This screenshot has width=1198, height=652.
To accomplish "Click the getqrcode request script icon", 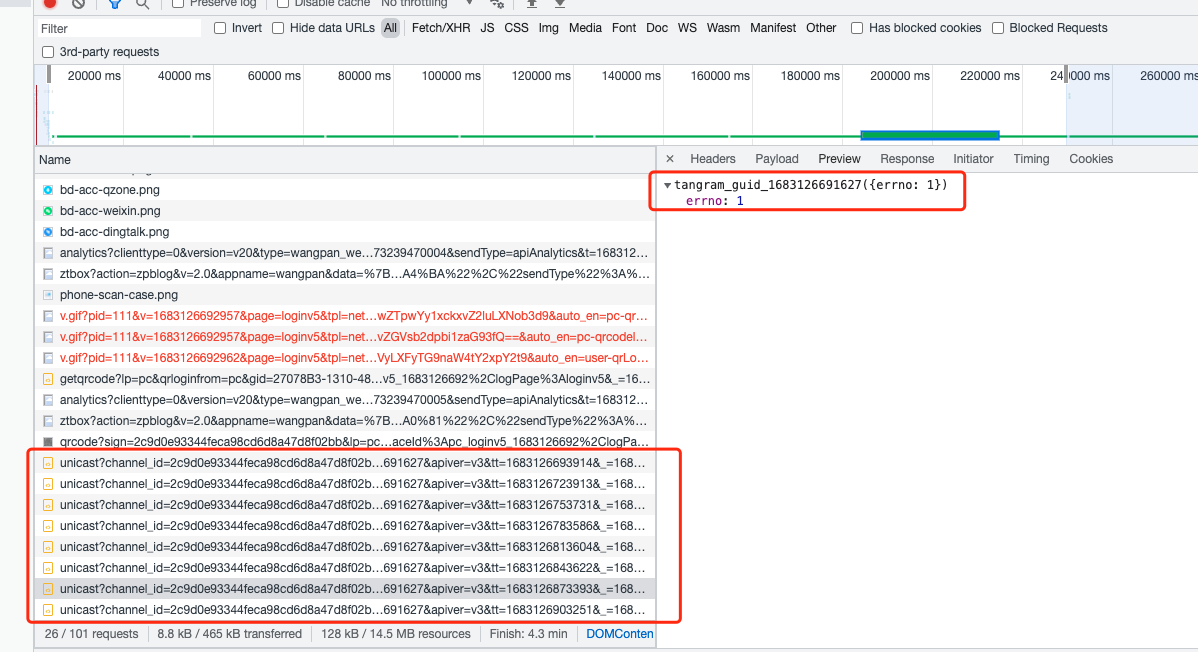I will pyautogui.click(x=48, y=379).
